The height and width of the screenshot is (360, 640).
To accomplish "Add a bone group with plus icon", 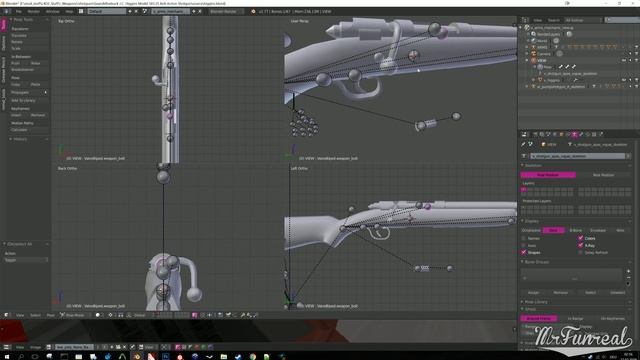I will click(x=628, y=271).
